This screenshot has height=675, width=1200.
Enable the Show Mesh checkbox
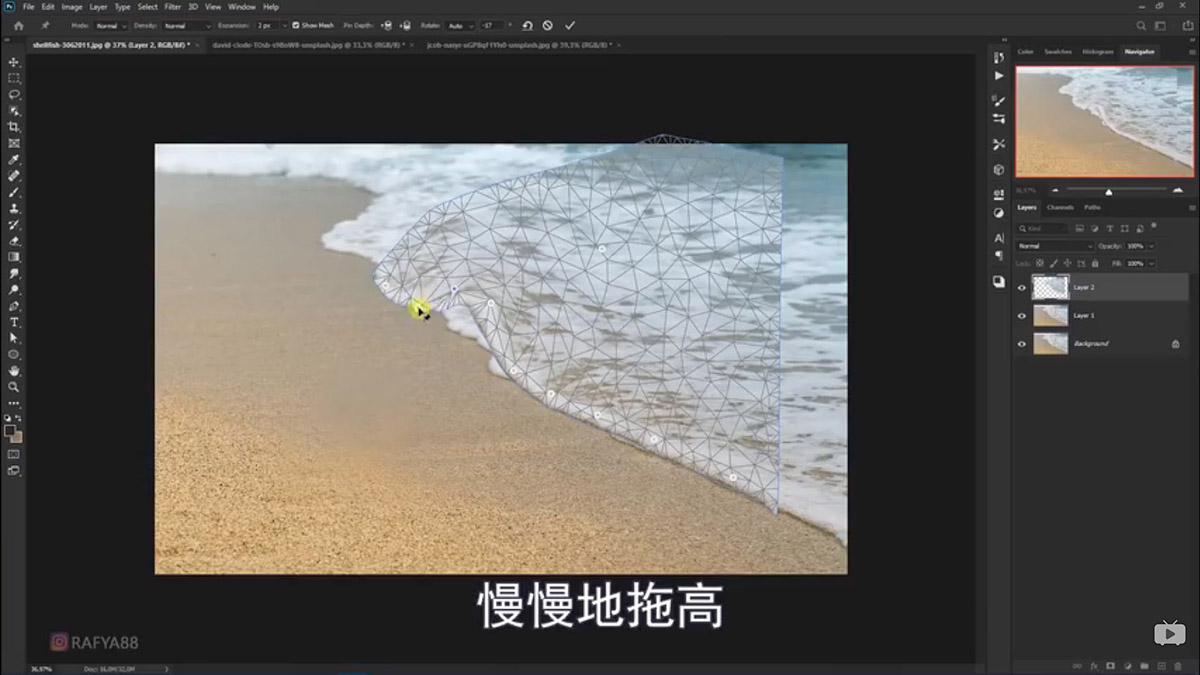296,25
